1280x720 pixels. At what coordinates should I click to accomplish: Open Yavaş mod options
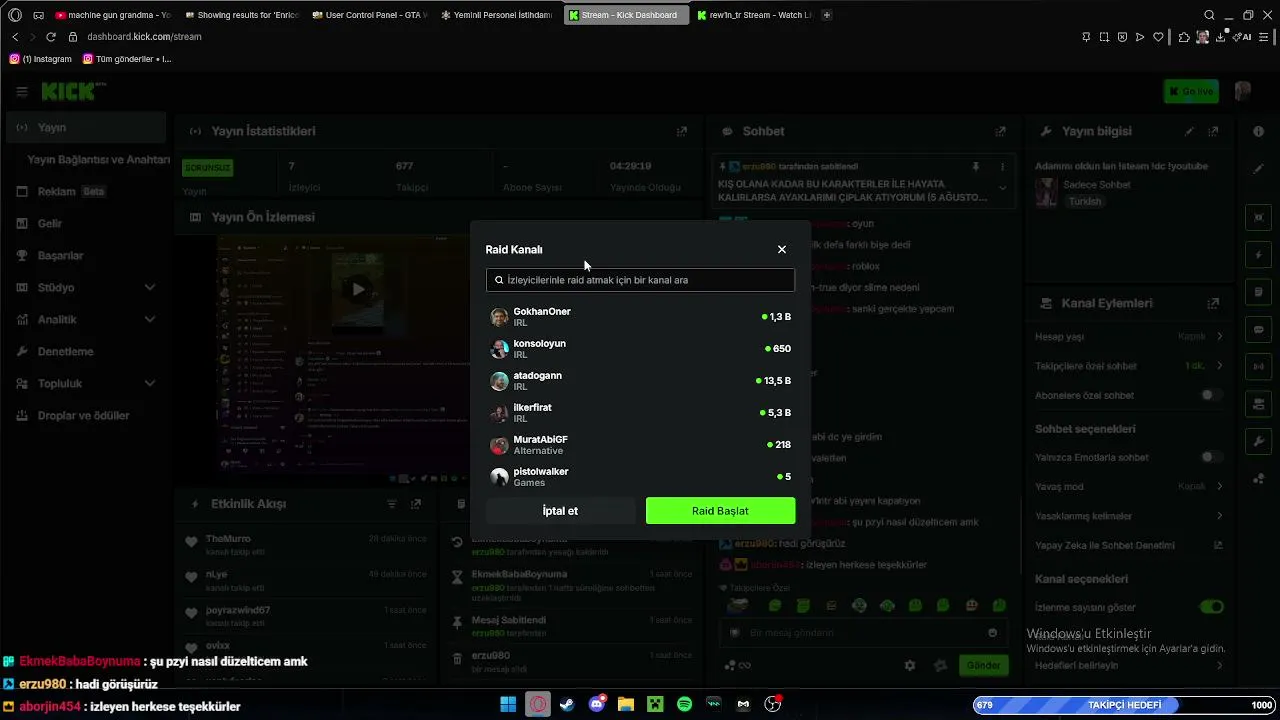coord(1219,486)
